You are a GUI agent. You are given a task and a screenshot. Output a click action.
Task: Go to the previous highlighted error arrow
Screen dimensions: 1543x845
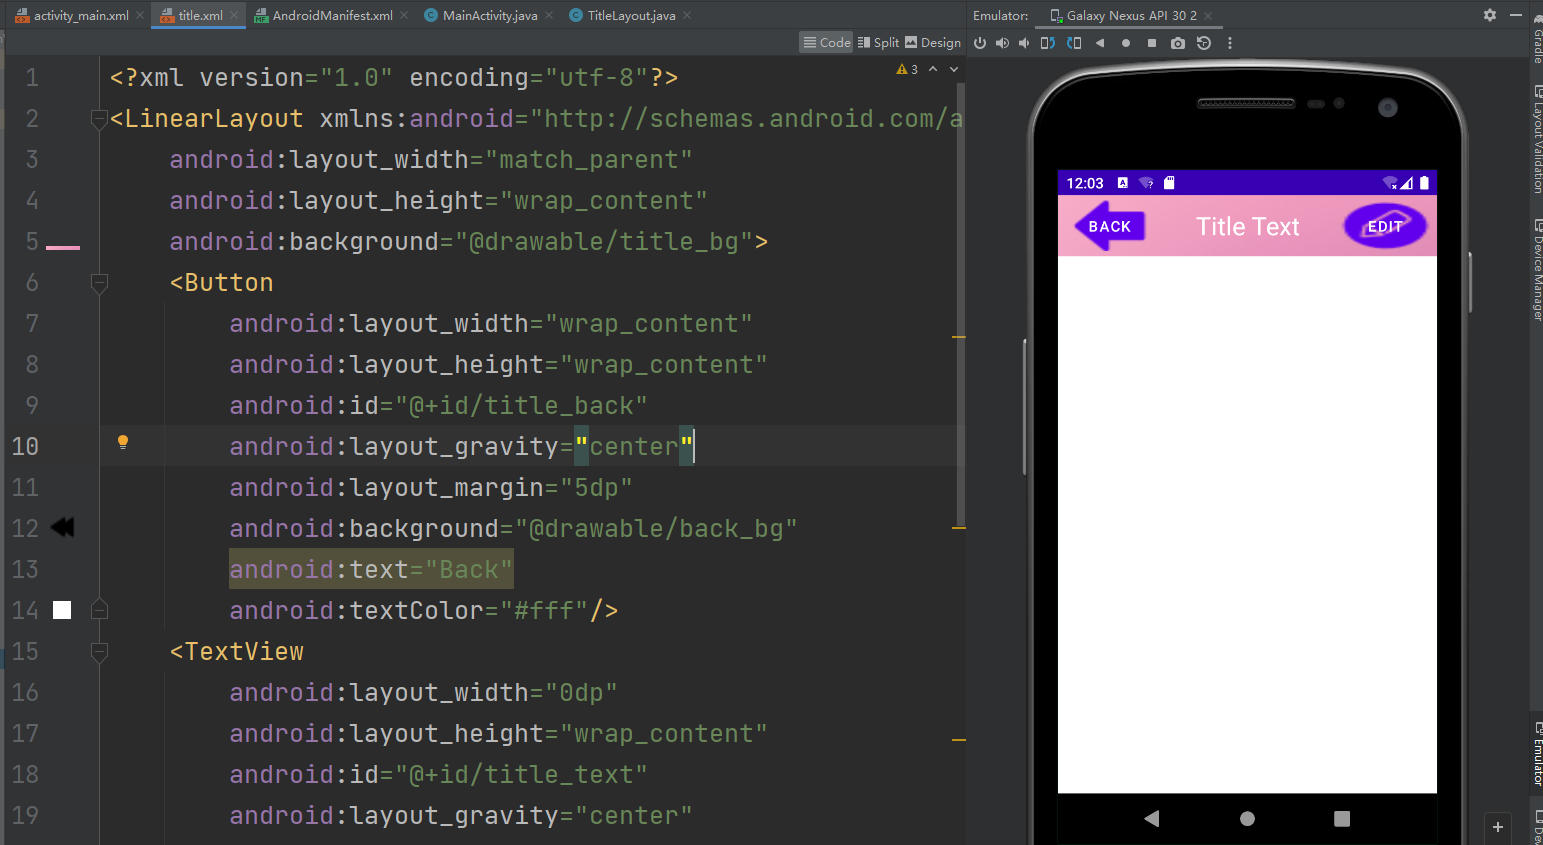tap(933, 69)
